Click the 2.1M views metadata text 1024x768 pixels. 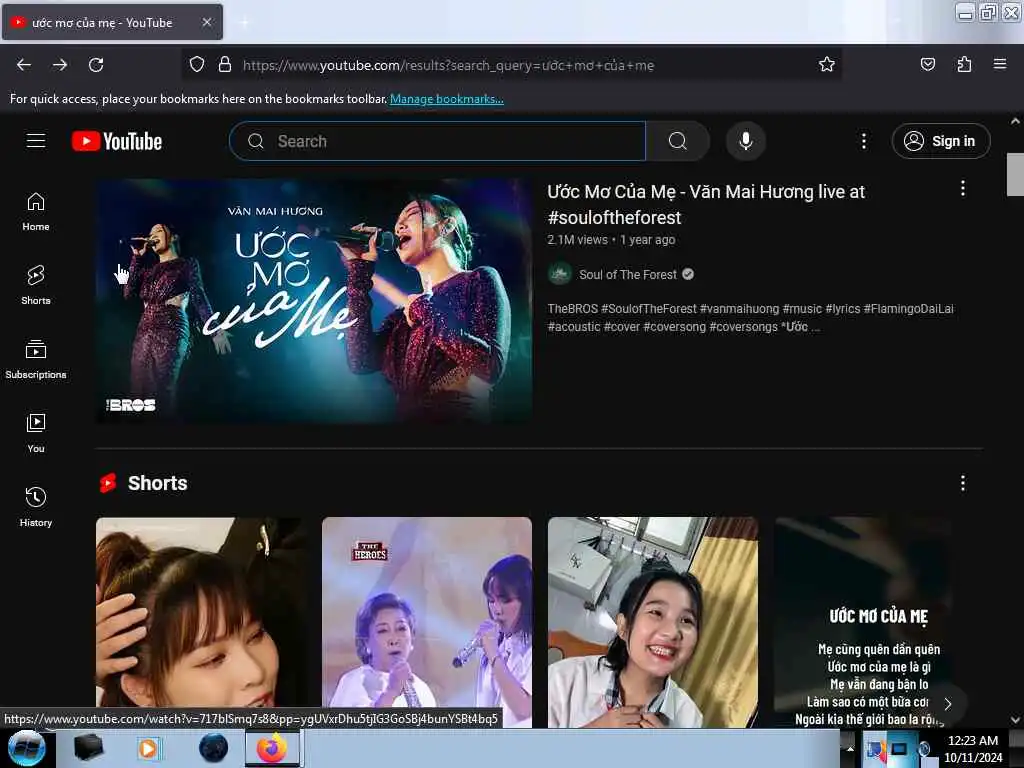pos(577,240)
